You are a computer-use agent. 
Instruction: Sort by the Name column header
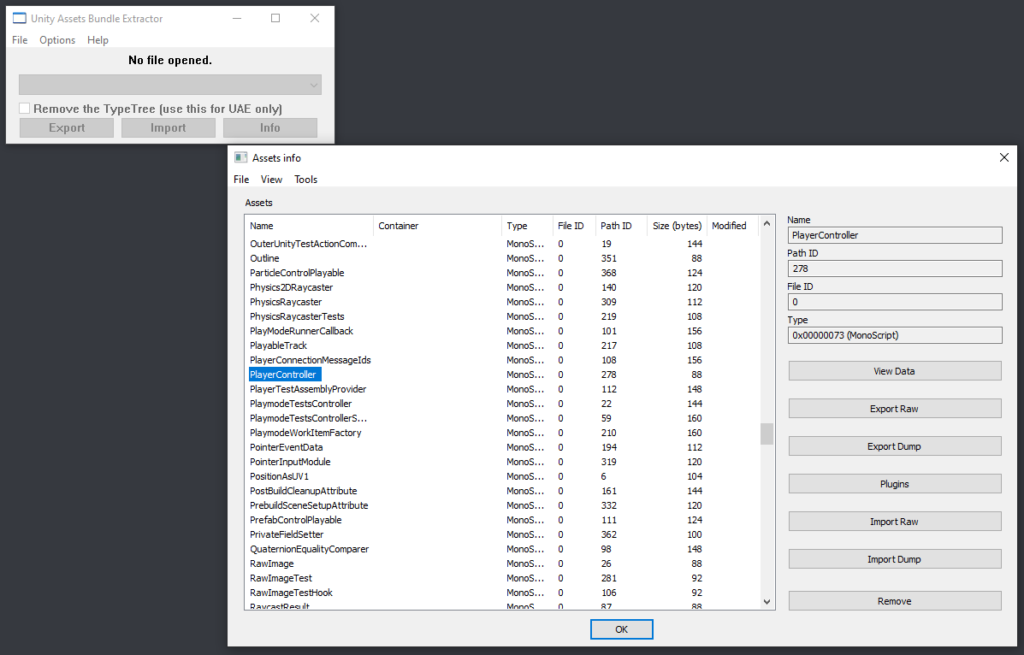coord(310,226)
